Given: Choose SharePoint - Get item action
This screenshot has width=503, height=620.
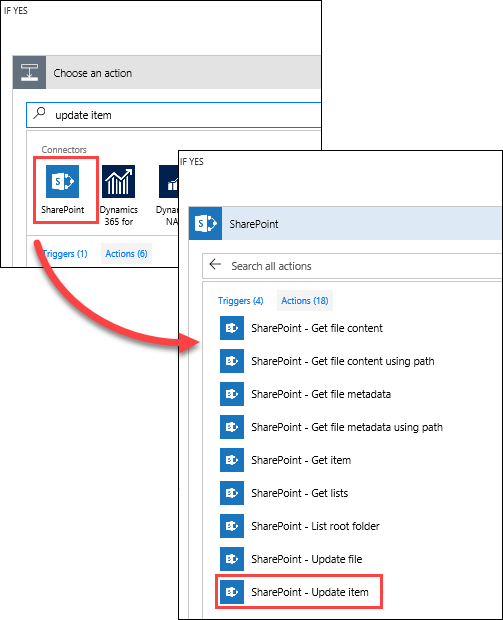Looking at the screenshot, I should click(301, 460).
